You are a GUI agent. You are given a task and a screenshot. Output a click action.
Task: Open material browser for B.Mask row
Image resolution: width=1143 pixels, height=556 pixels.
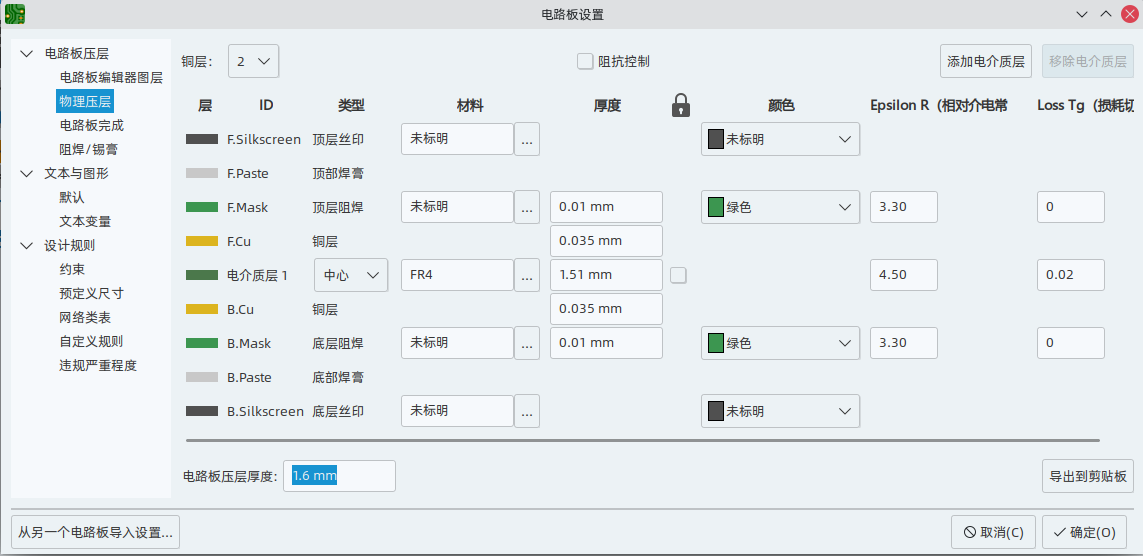pos(527,343)
